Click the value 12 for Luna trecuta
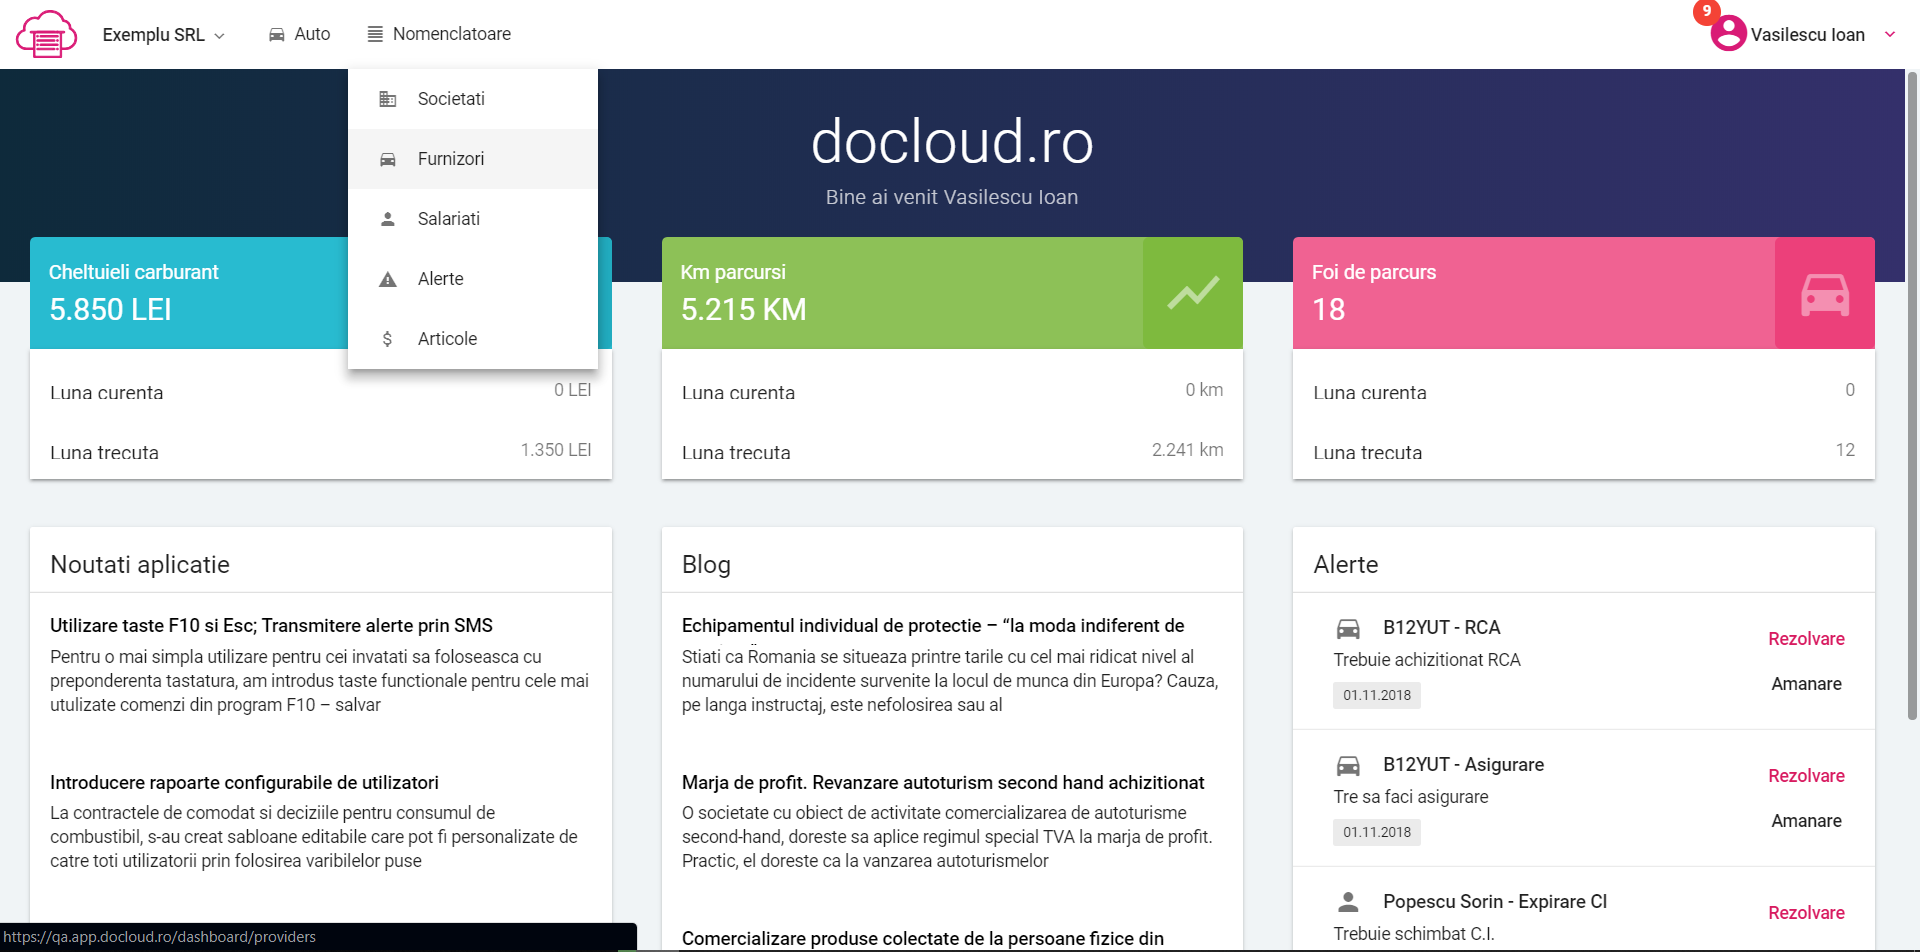This screenshot has width=1920, height=952. (x=1845, y=450)
